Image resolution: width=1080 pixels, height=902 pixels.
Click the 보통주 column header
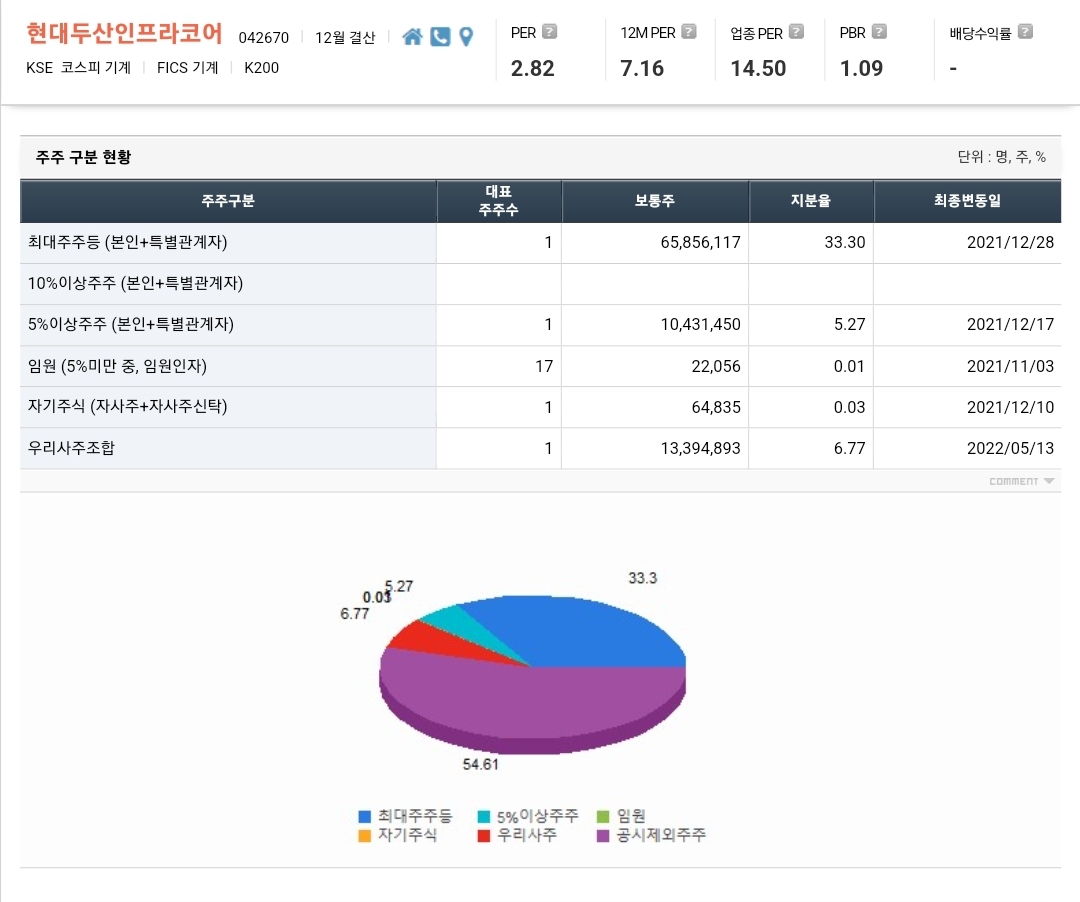(x=655, y=201)
